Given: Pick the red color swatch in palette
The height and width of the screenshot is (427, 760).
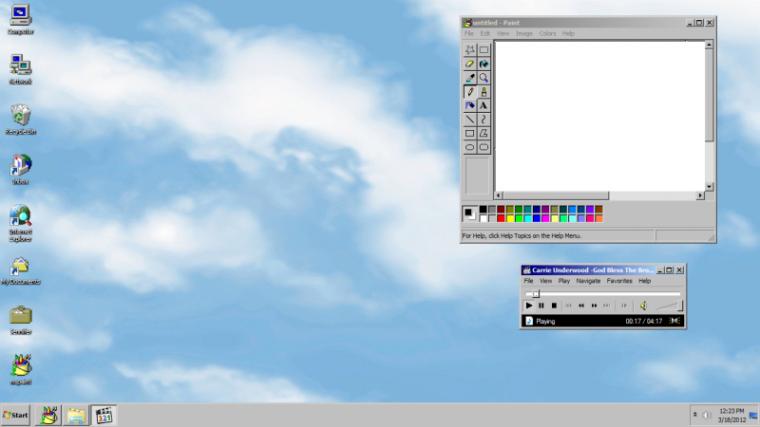Looking at the screenshot, I should click(501, 219).
